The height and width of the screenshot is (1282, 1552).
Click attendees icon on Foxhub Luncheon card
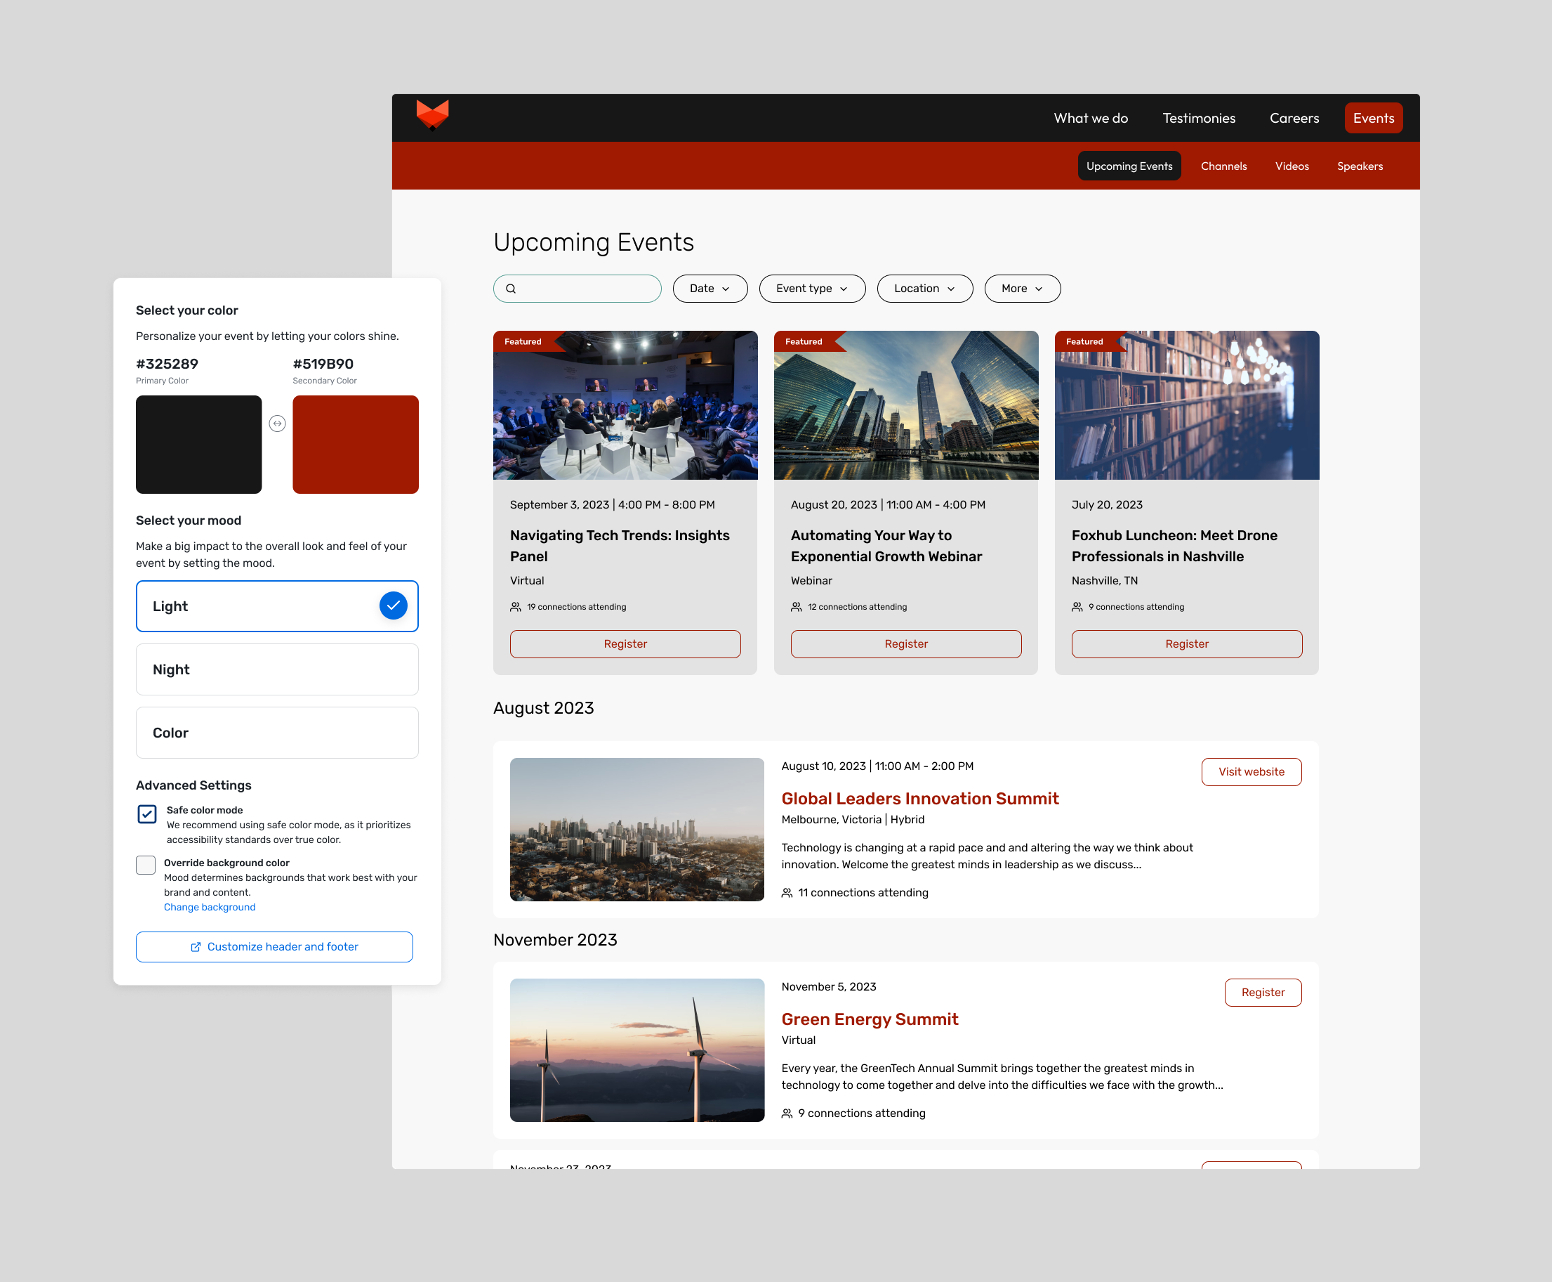click(x=1077, y=607)
